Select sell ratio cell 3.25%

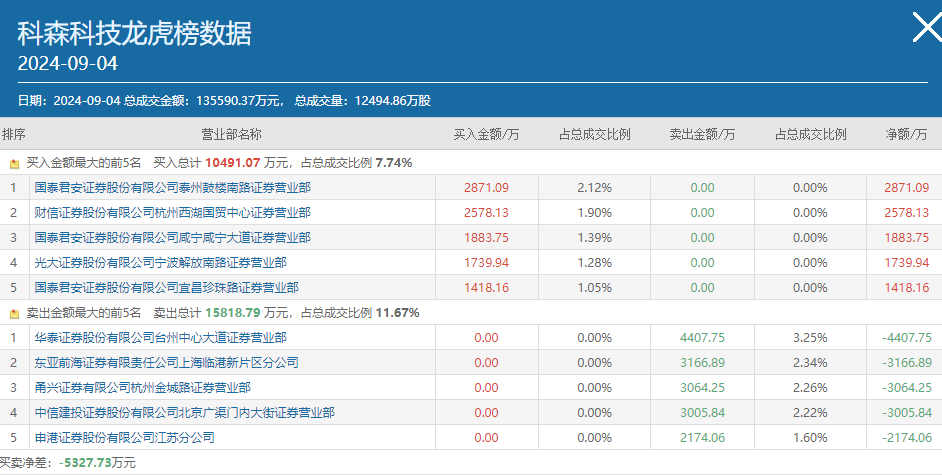(810, 338)
